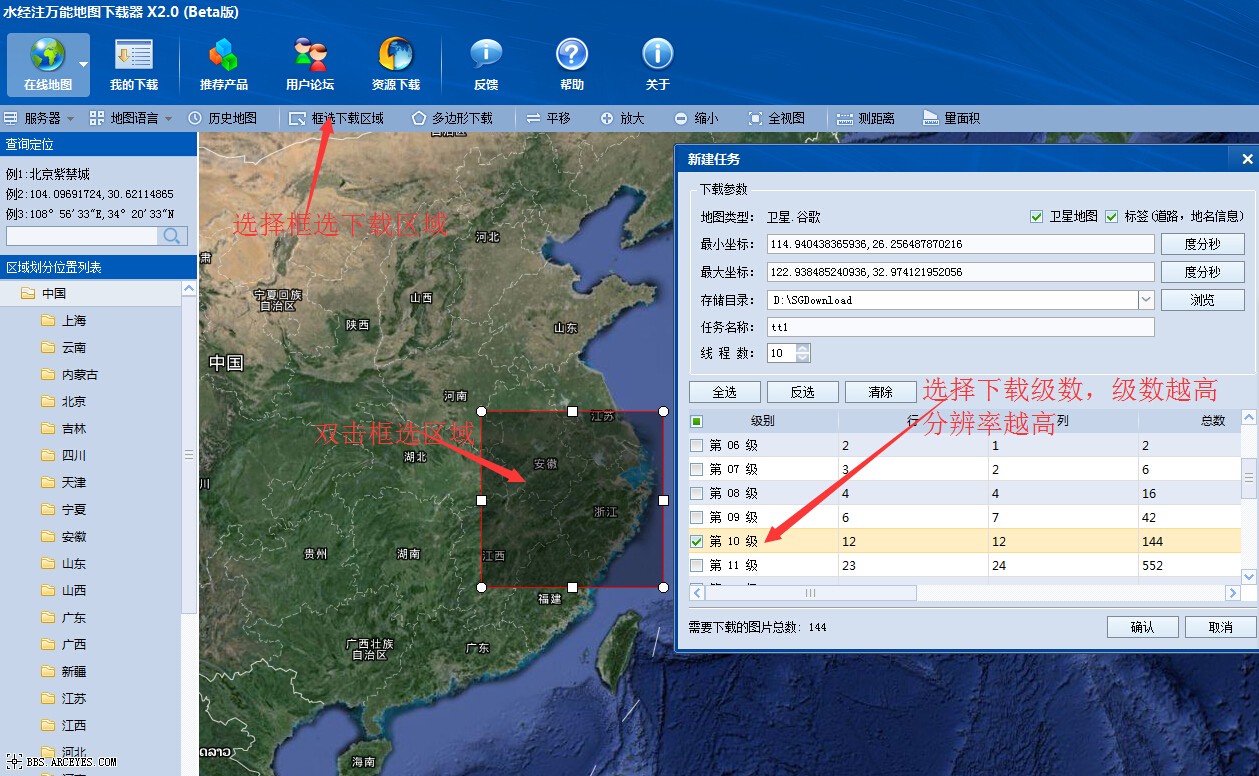The image size is (1259, 776).
Task: Visit the 用户论坛 user forum
Action: click(x=310, y=64)
